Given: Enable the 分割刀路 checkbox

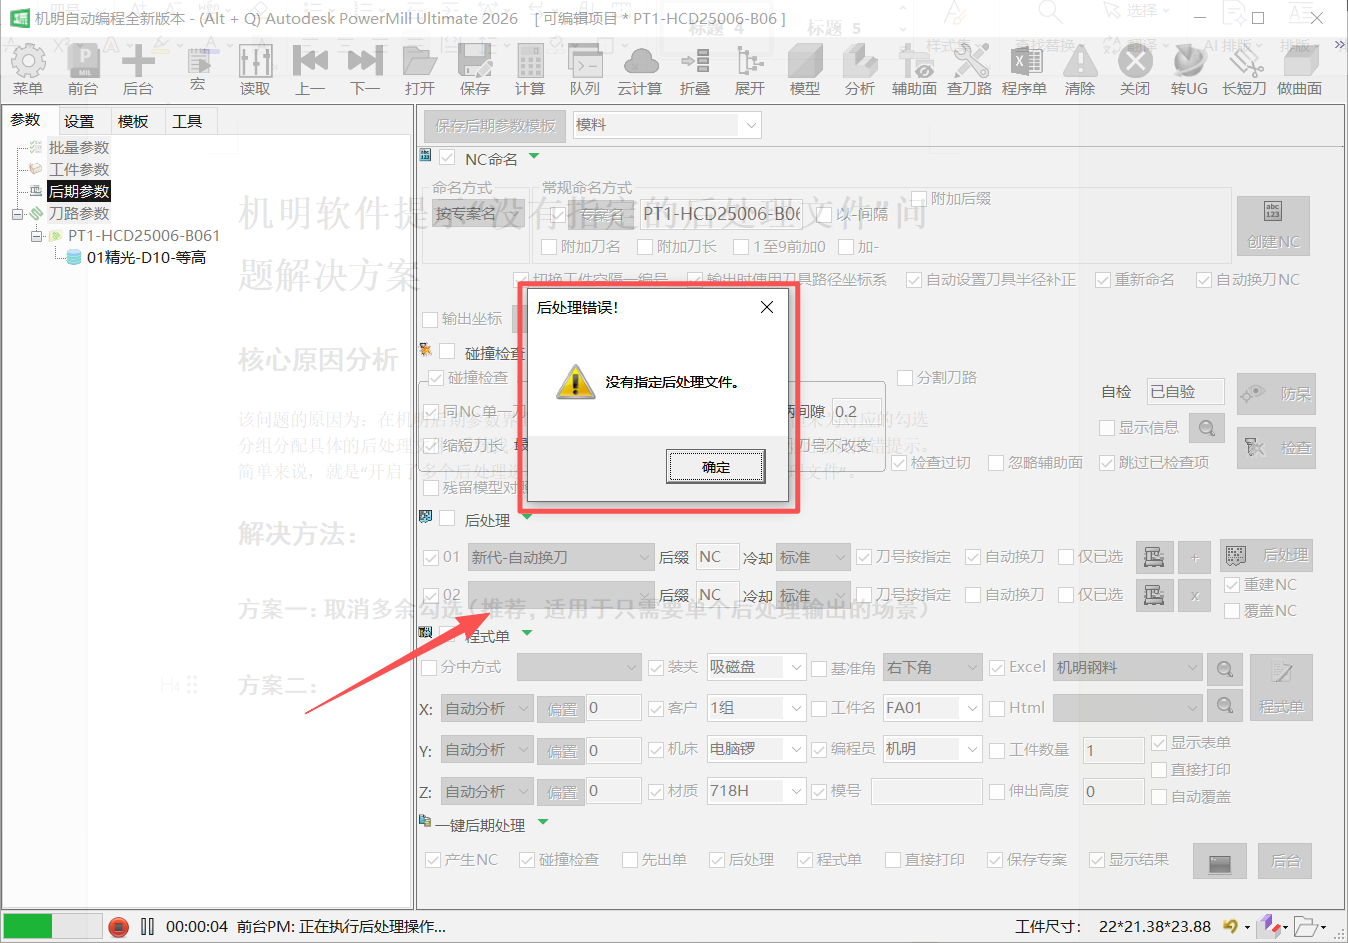Looking at the screenshot, I should pos(905,378).
